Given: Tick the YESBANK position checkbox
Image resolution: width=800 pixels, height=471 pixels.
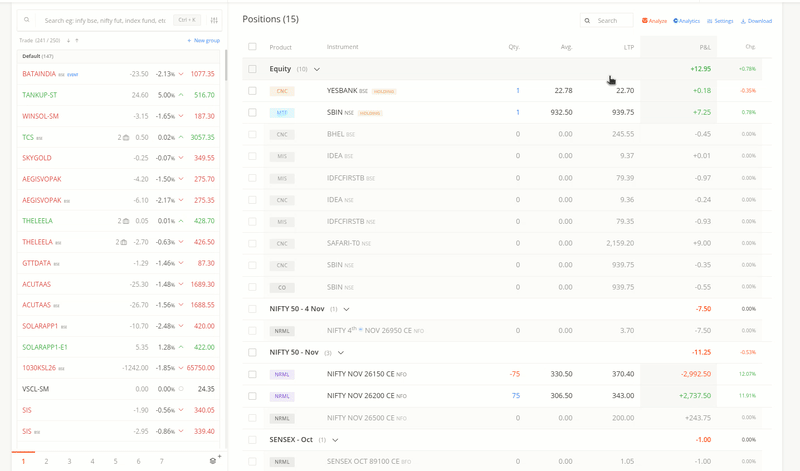Looking at the screenshot, I should pos(252,91).
